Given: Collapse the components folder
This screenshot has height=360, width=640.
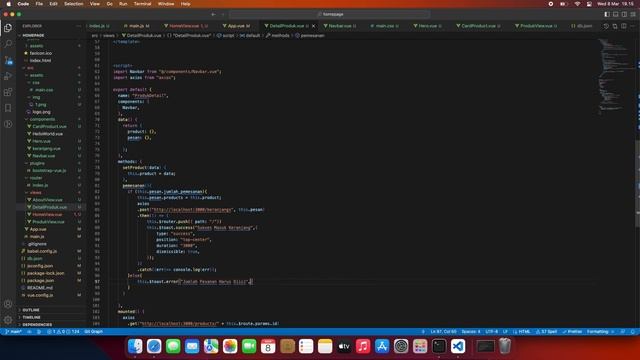Looking at the screenshot, I should point(42,119).
